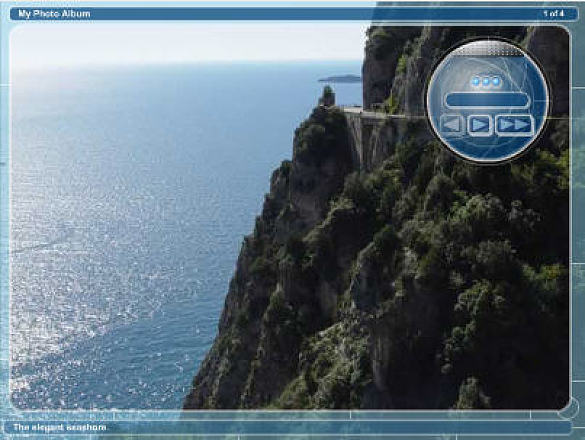Click the blue title bar's empty middle
The image size is (585, 440).
[x=317, y=14]
